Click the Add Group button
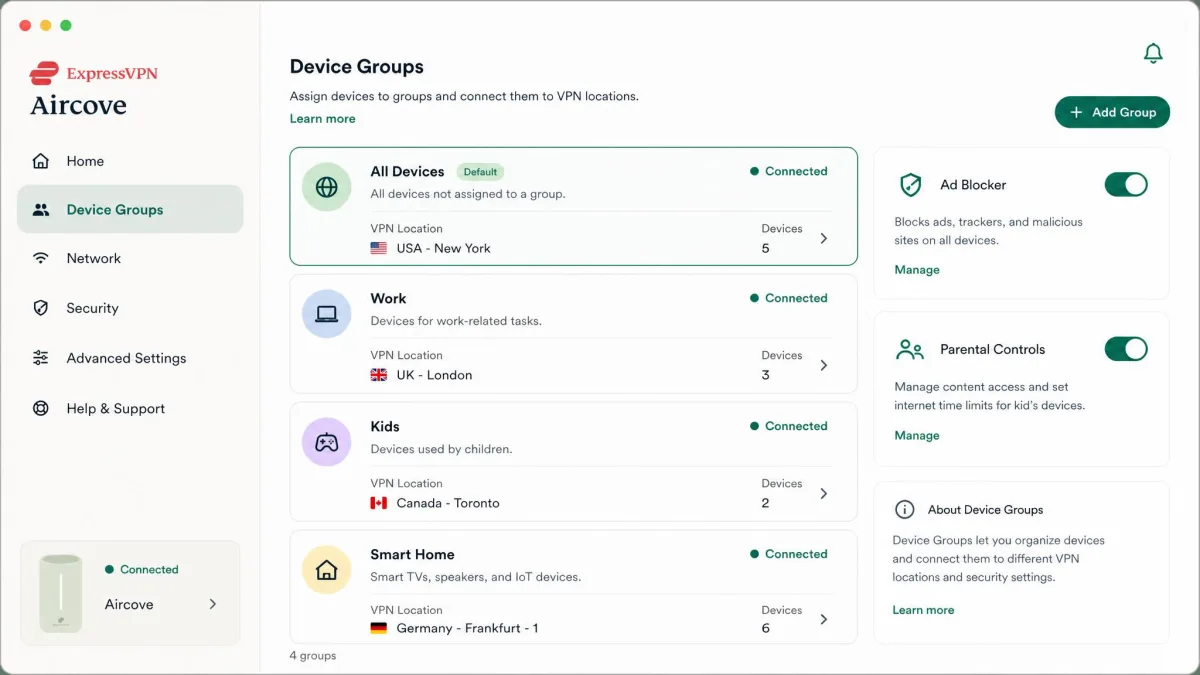This screenshot has width=1200, height=675. (1112, 112)
